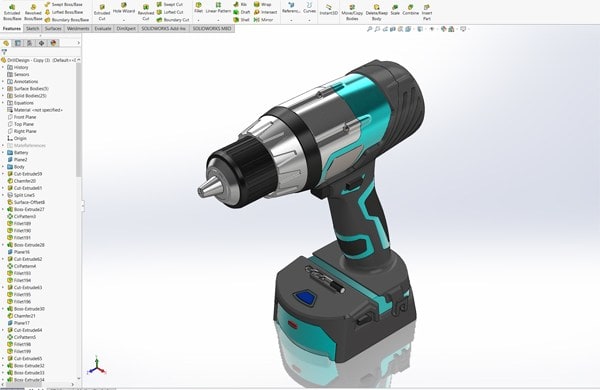Activate the Shell feature tool
Viewport: 600px width, 390px height.
(241, 20)
